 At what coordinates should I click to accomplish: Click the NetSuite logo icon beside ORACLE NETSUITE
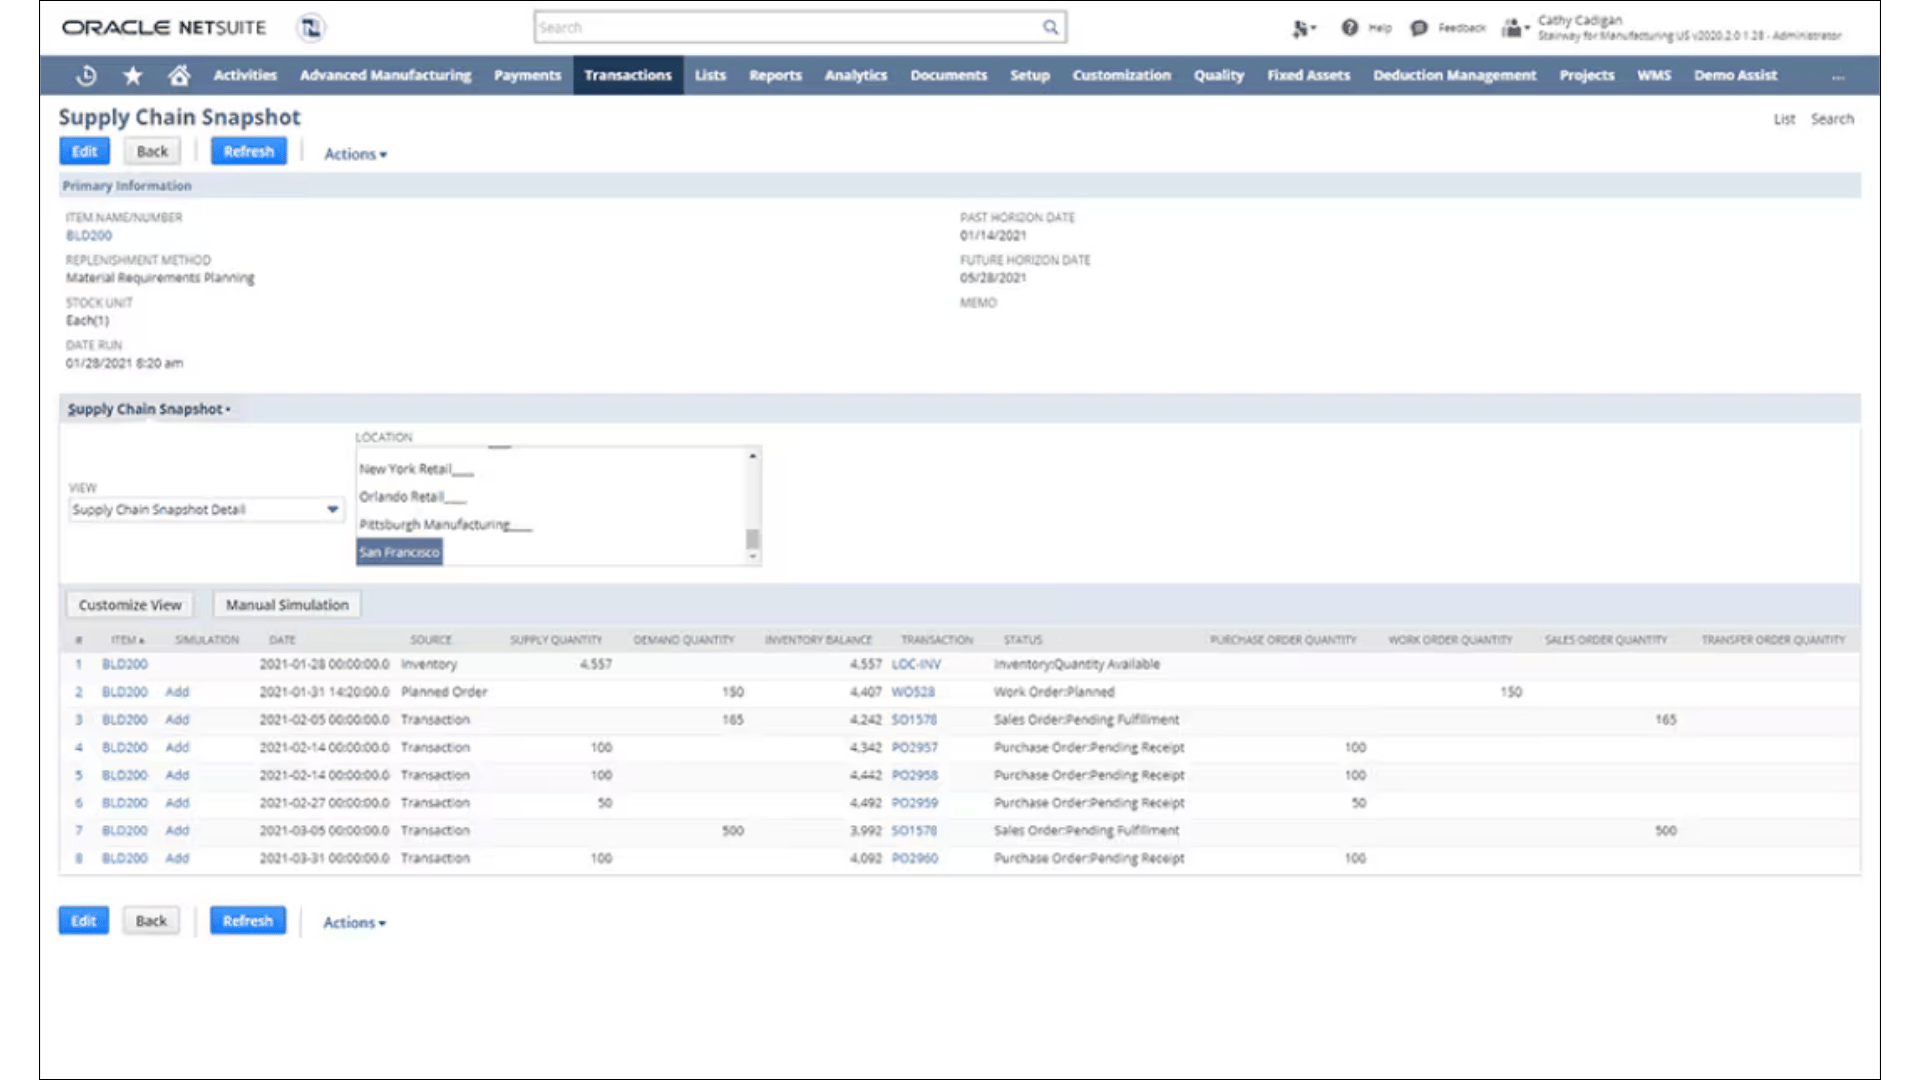pyautogui.click(x=310, y=28)
